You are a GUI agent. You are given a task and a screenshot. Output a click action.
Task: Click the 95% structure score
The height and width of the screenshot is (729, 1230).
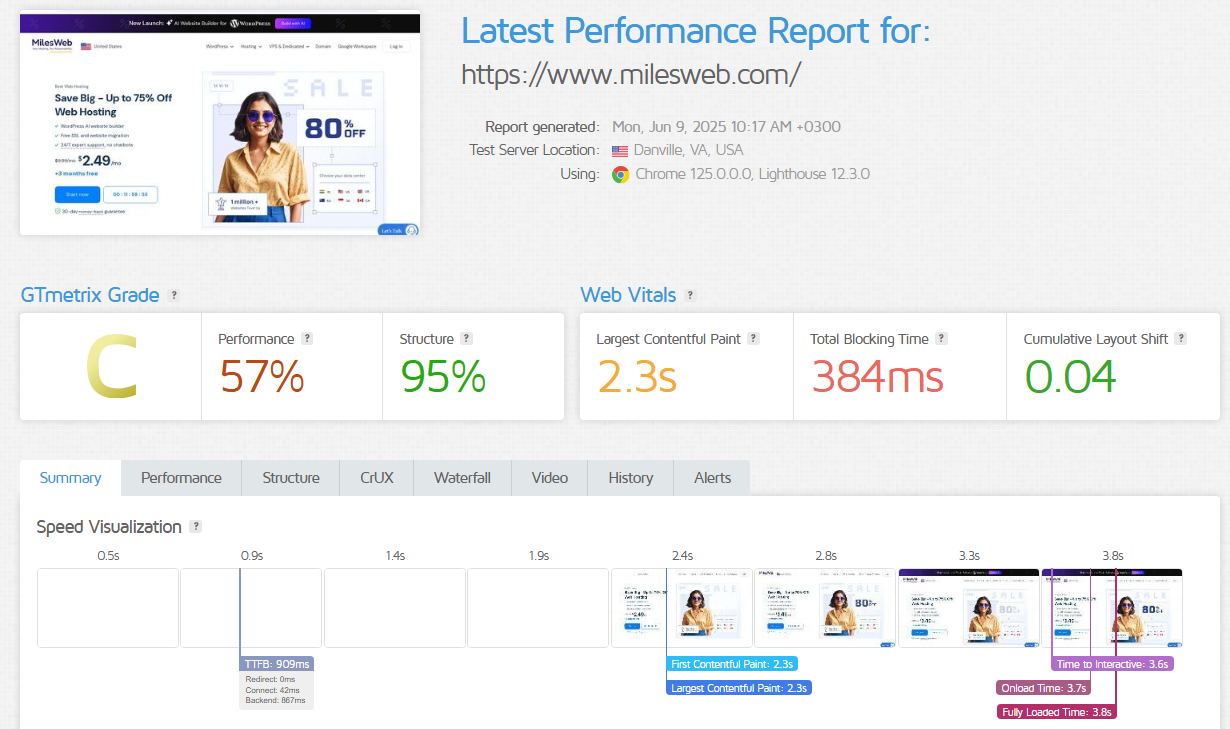443,376
